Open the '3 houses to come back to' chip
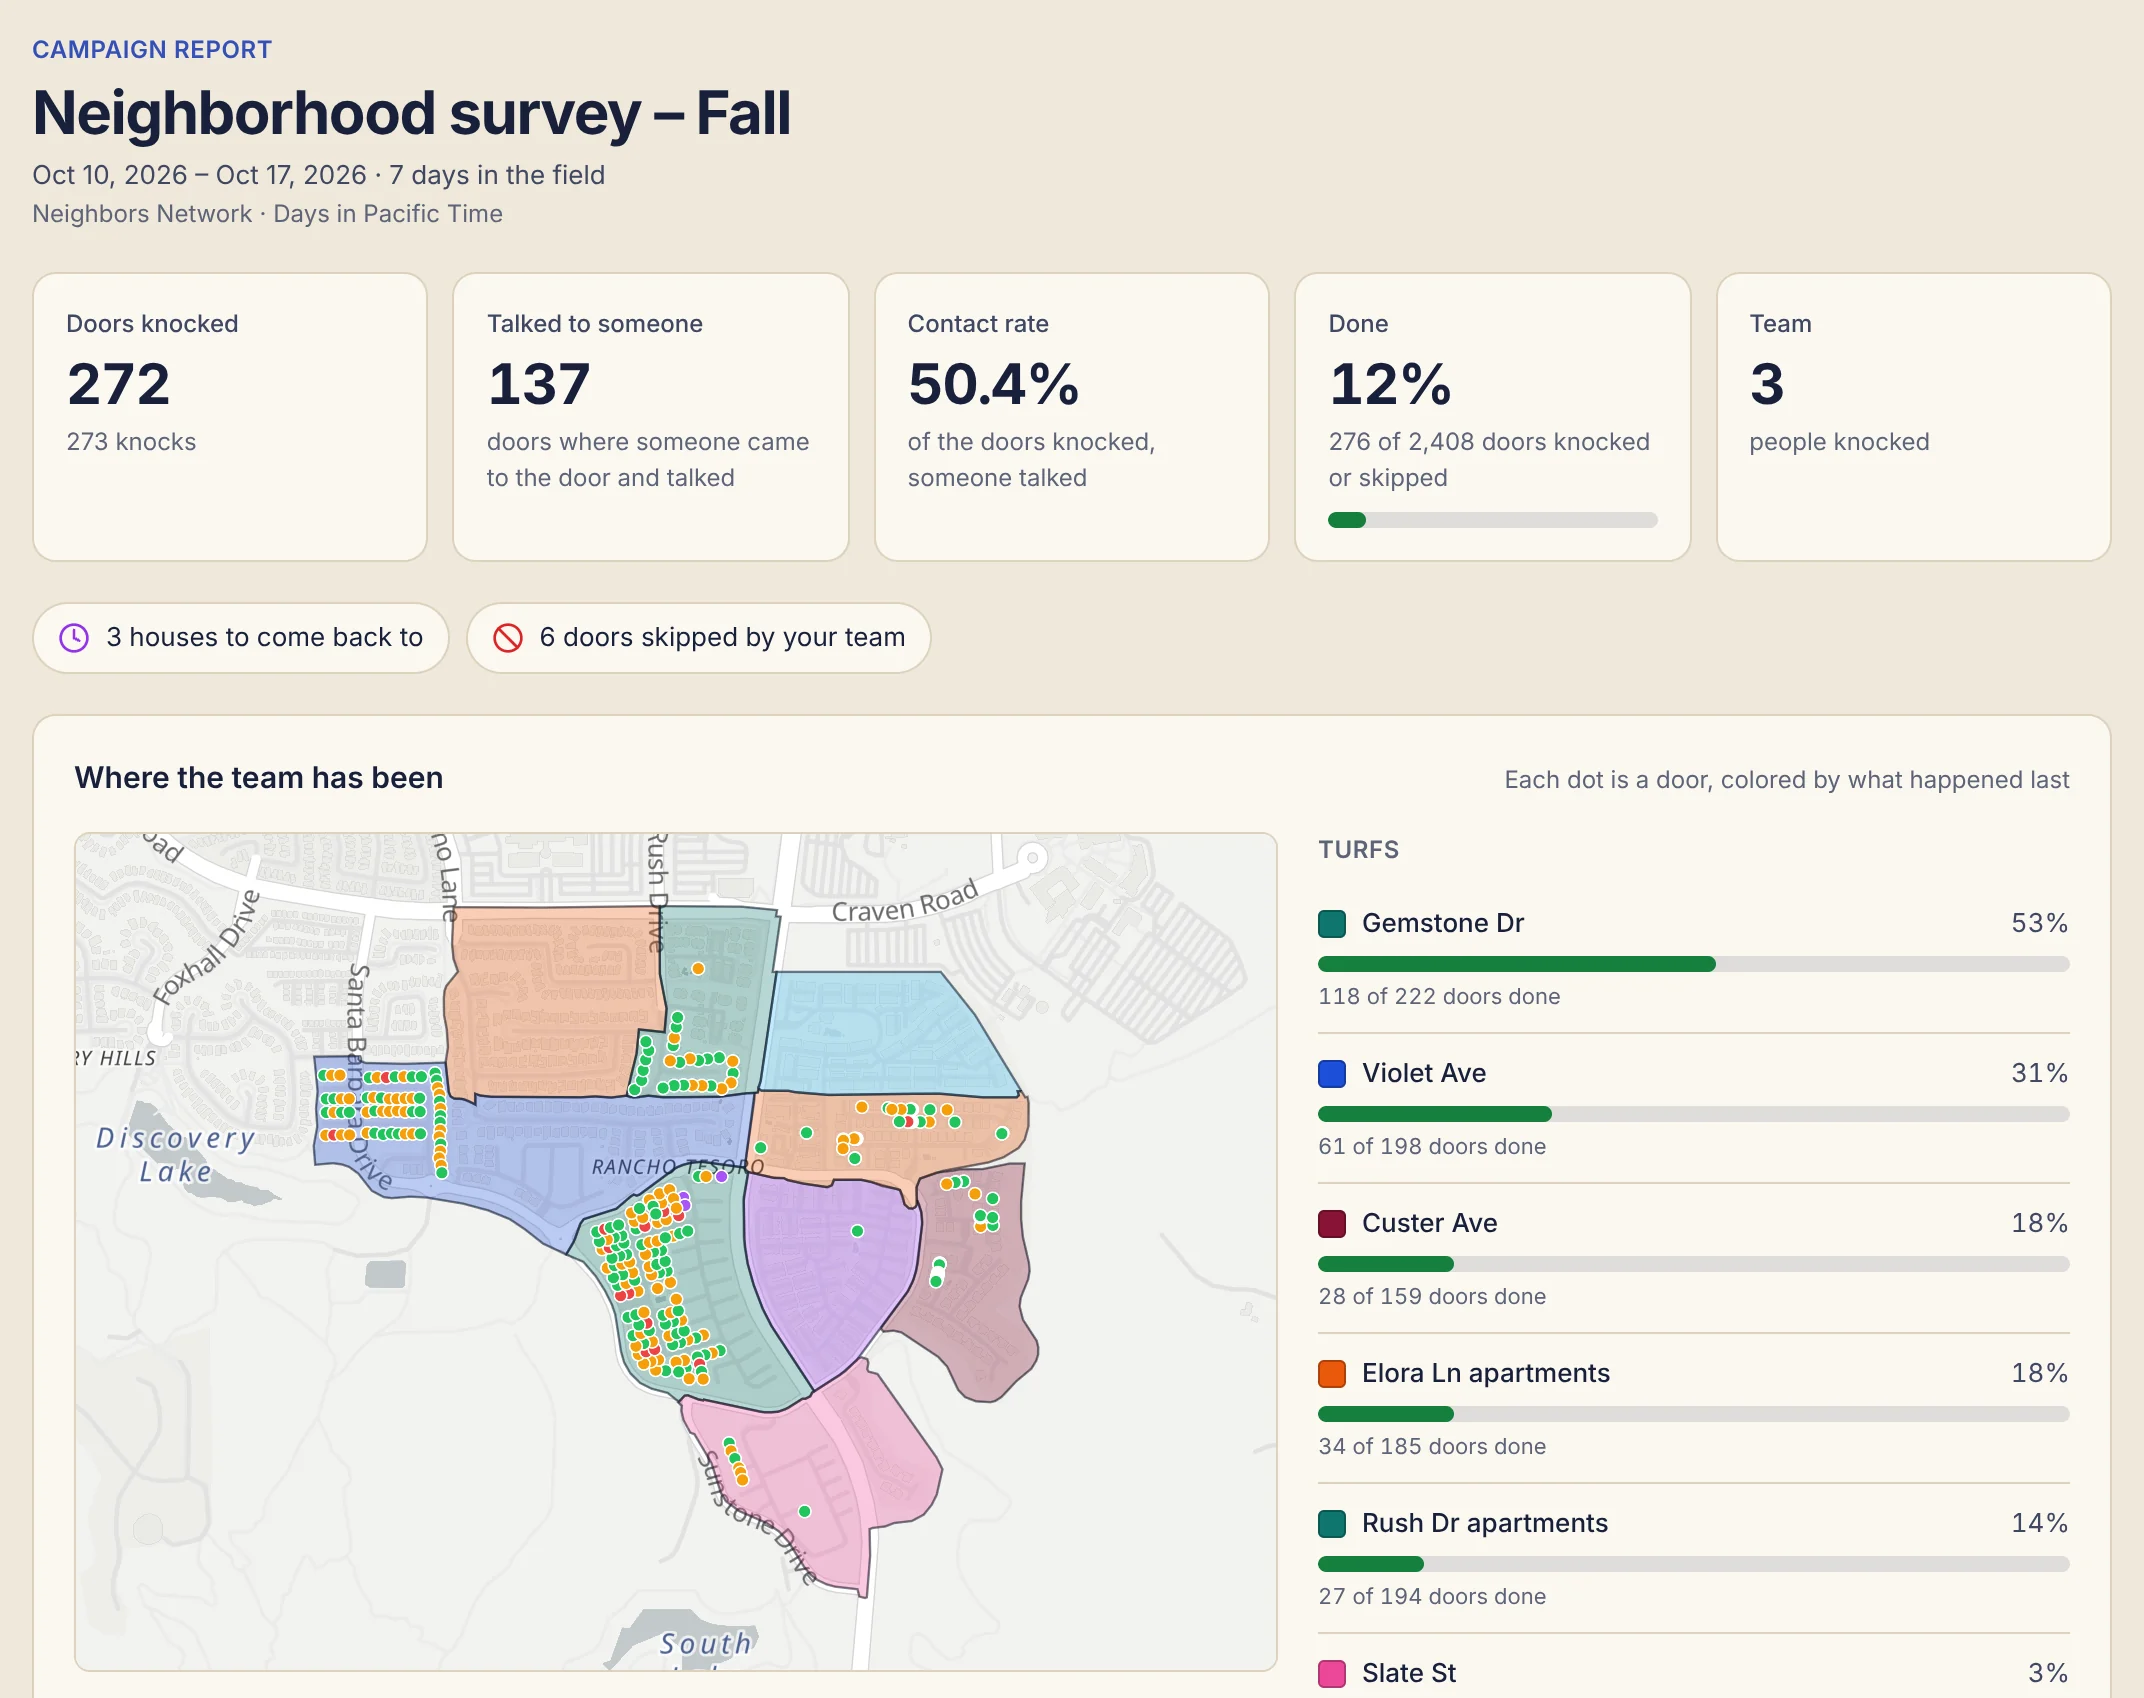The width and height of the screenshot is (2144, 1698). click(241, 637)
